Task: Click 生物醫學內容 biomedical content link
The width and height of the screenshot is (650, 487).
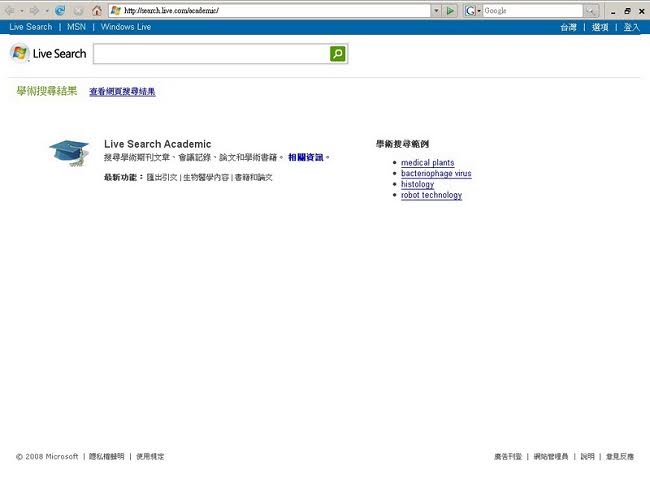Action: [206, 177]
